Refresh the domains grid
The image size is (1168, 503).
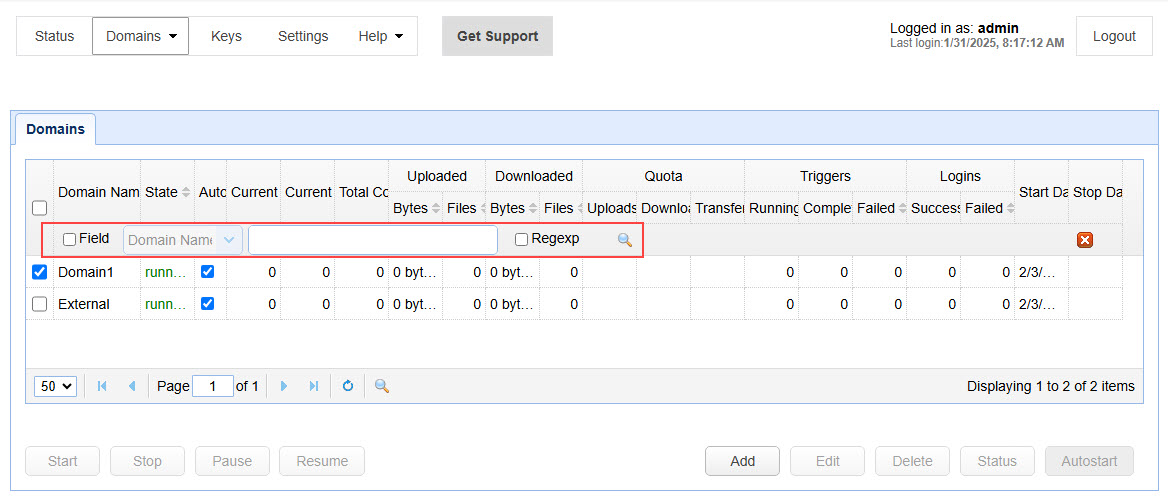click(x=348, y=386)
